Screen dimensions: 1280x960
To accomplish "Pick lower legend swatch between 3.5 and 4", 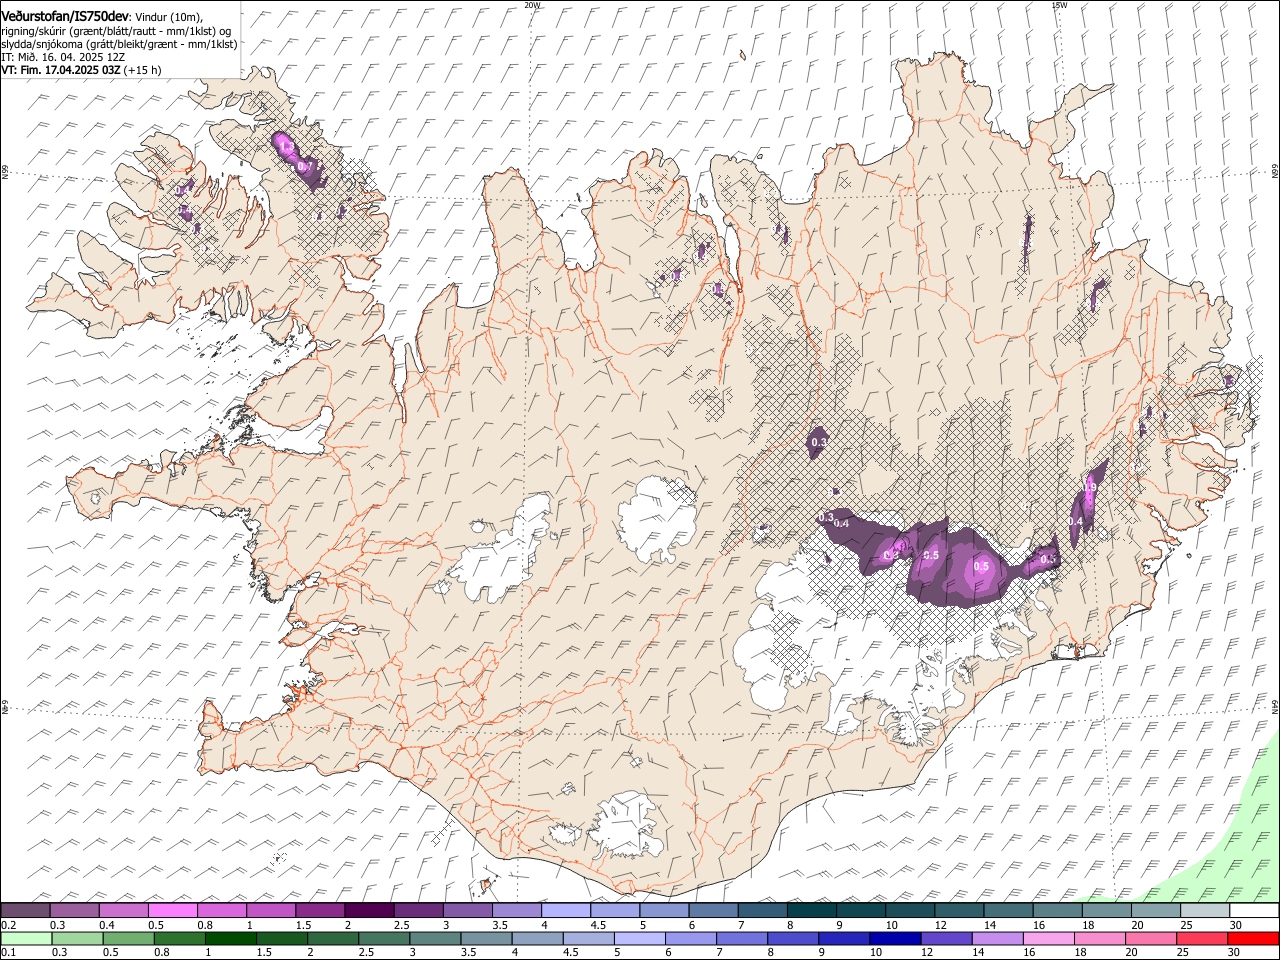I will 486,938.
